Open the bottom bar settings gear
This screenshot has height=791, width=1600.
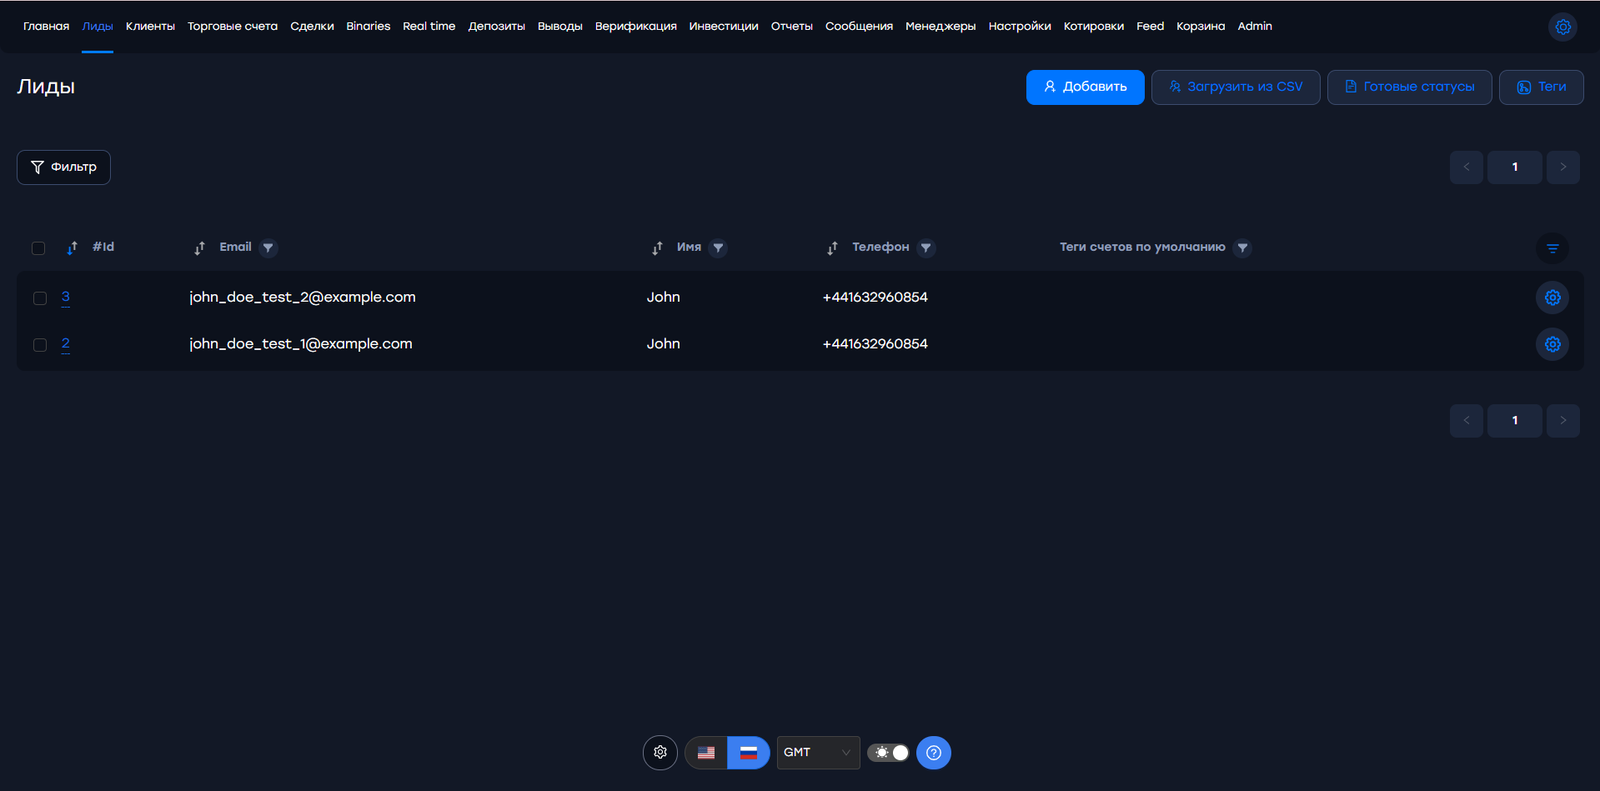(x=660, y=753)
